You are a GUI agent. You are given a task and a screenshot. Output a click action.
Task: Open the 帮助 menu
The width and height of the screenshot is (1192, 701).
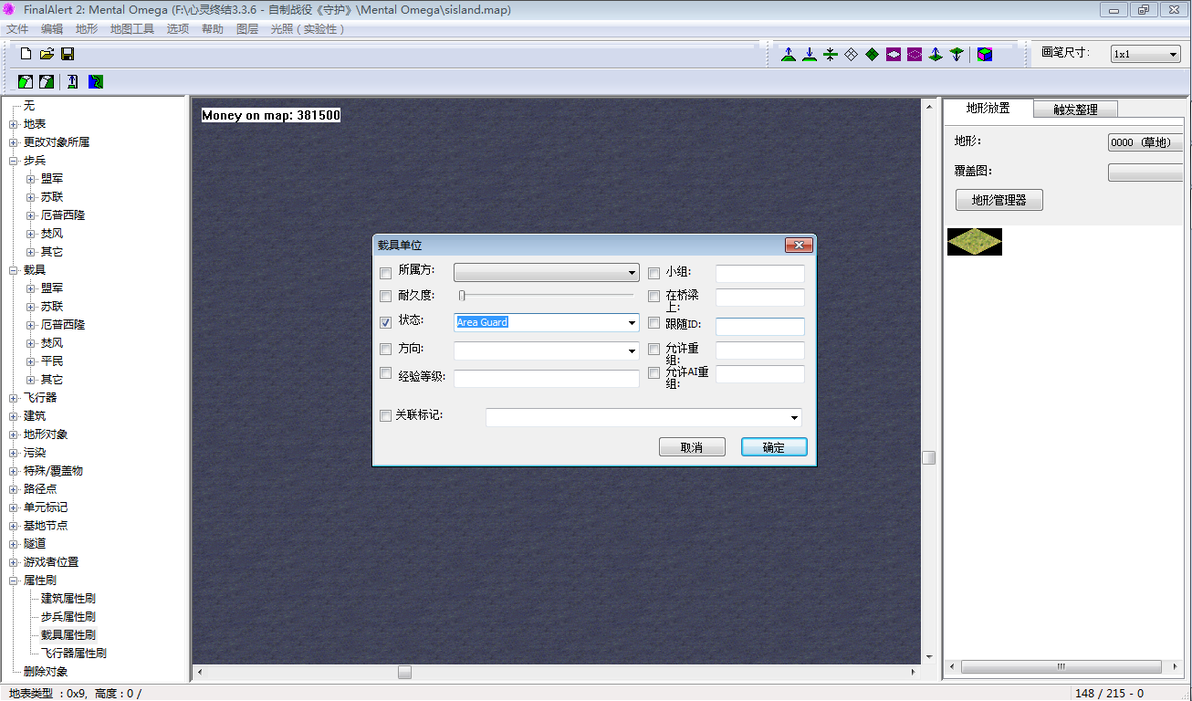pos(212,29)
